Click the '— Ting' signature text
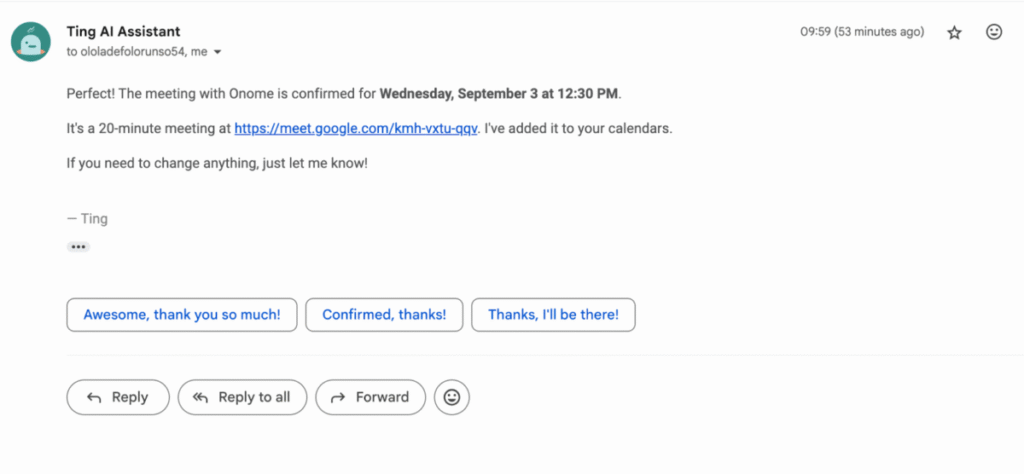This screenshot has width=1024, height=474. 87,219
